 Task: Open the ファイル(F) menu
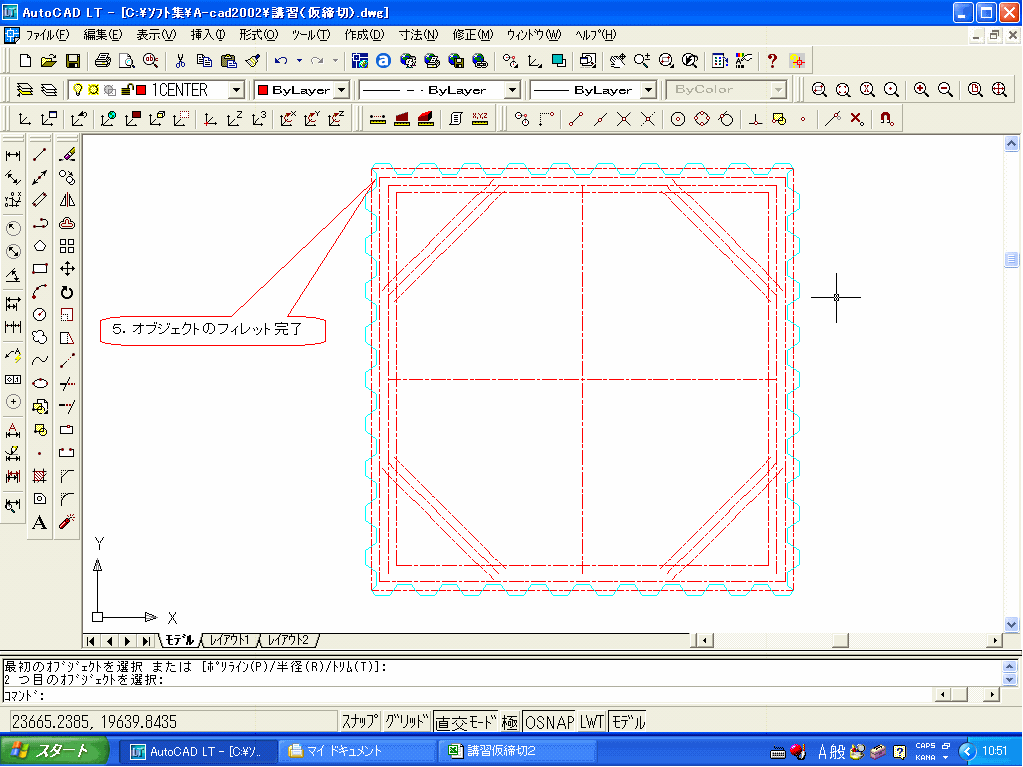[47, 35]
